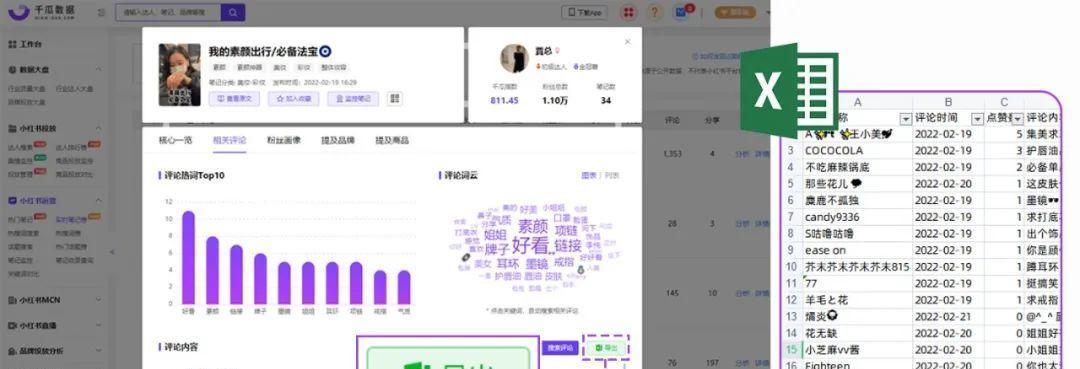Screen dimensions: 1080x369
Task: Open filter dropdown on Excel column A header
Action: point(906,118)
